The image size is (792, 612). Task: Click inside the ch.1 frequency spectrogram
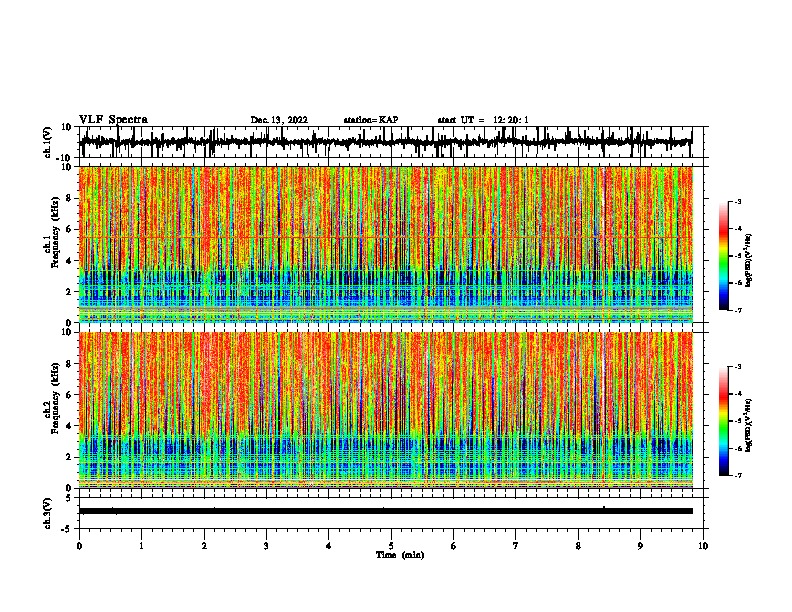coord(386,244)
